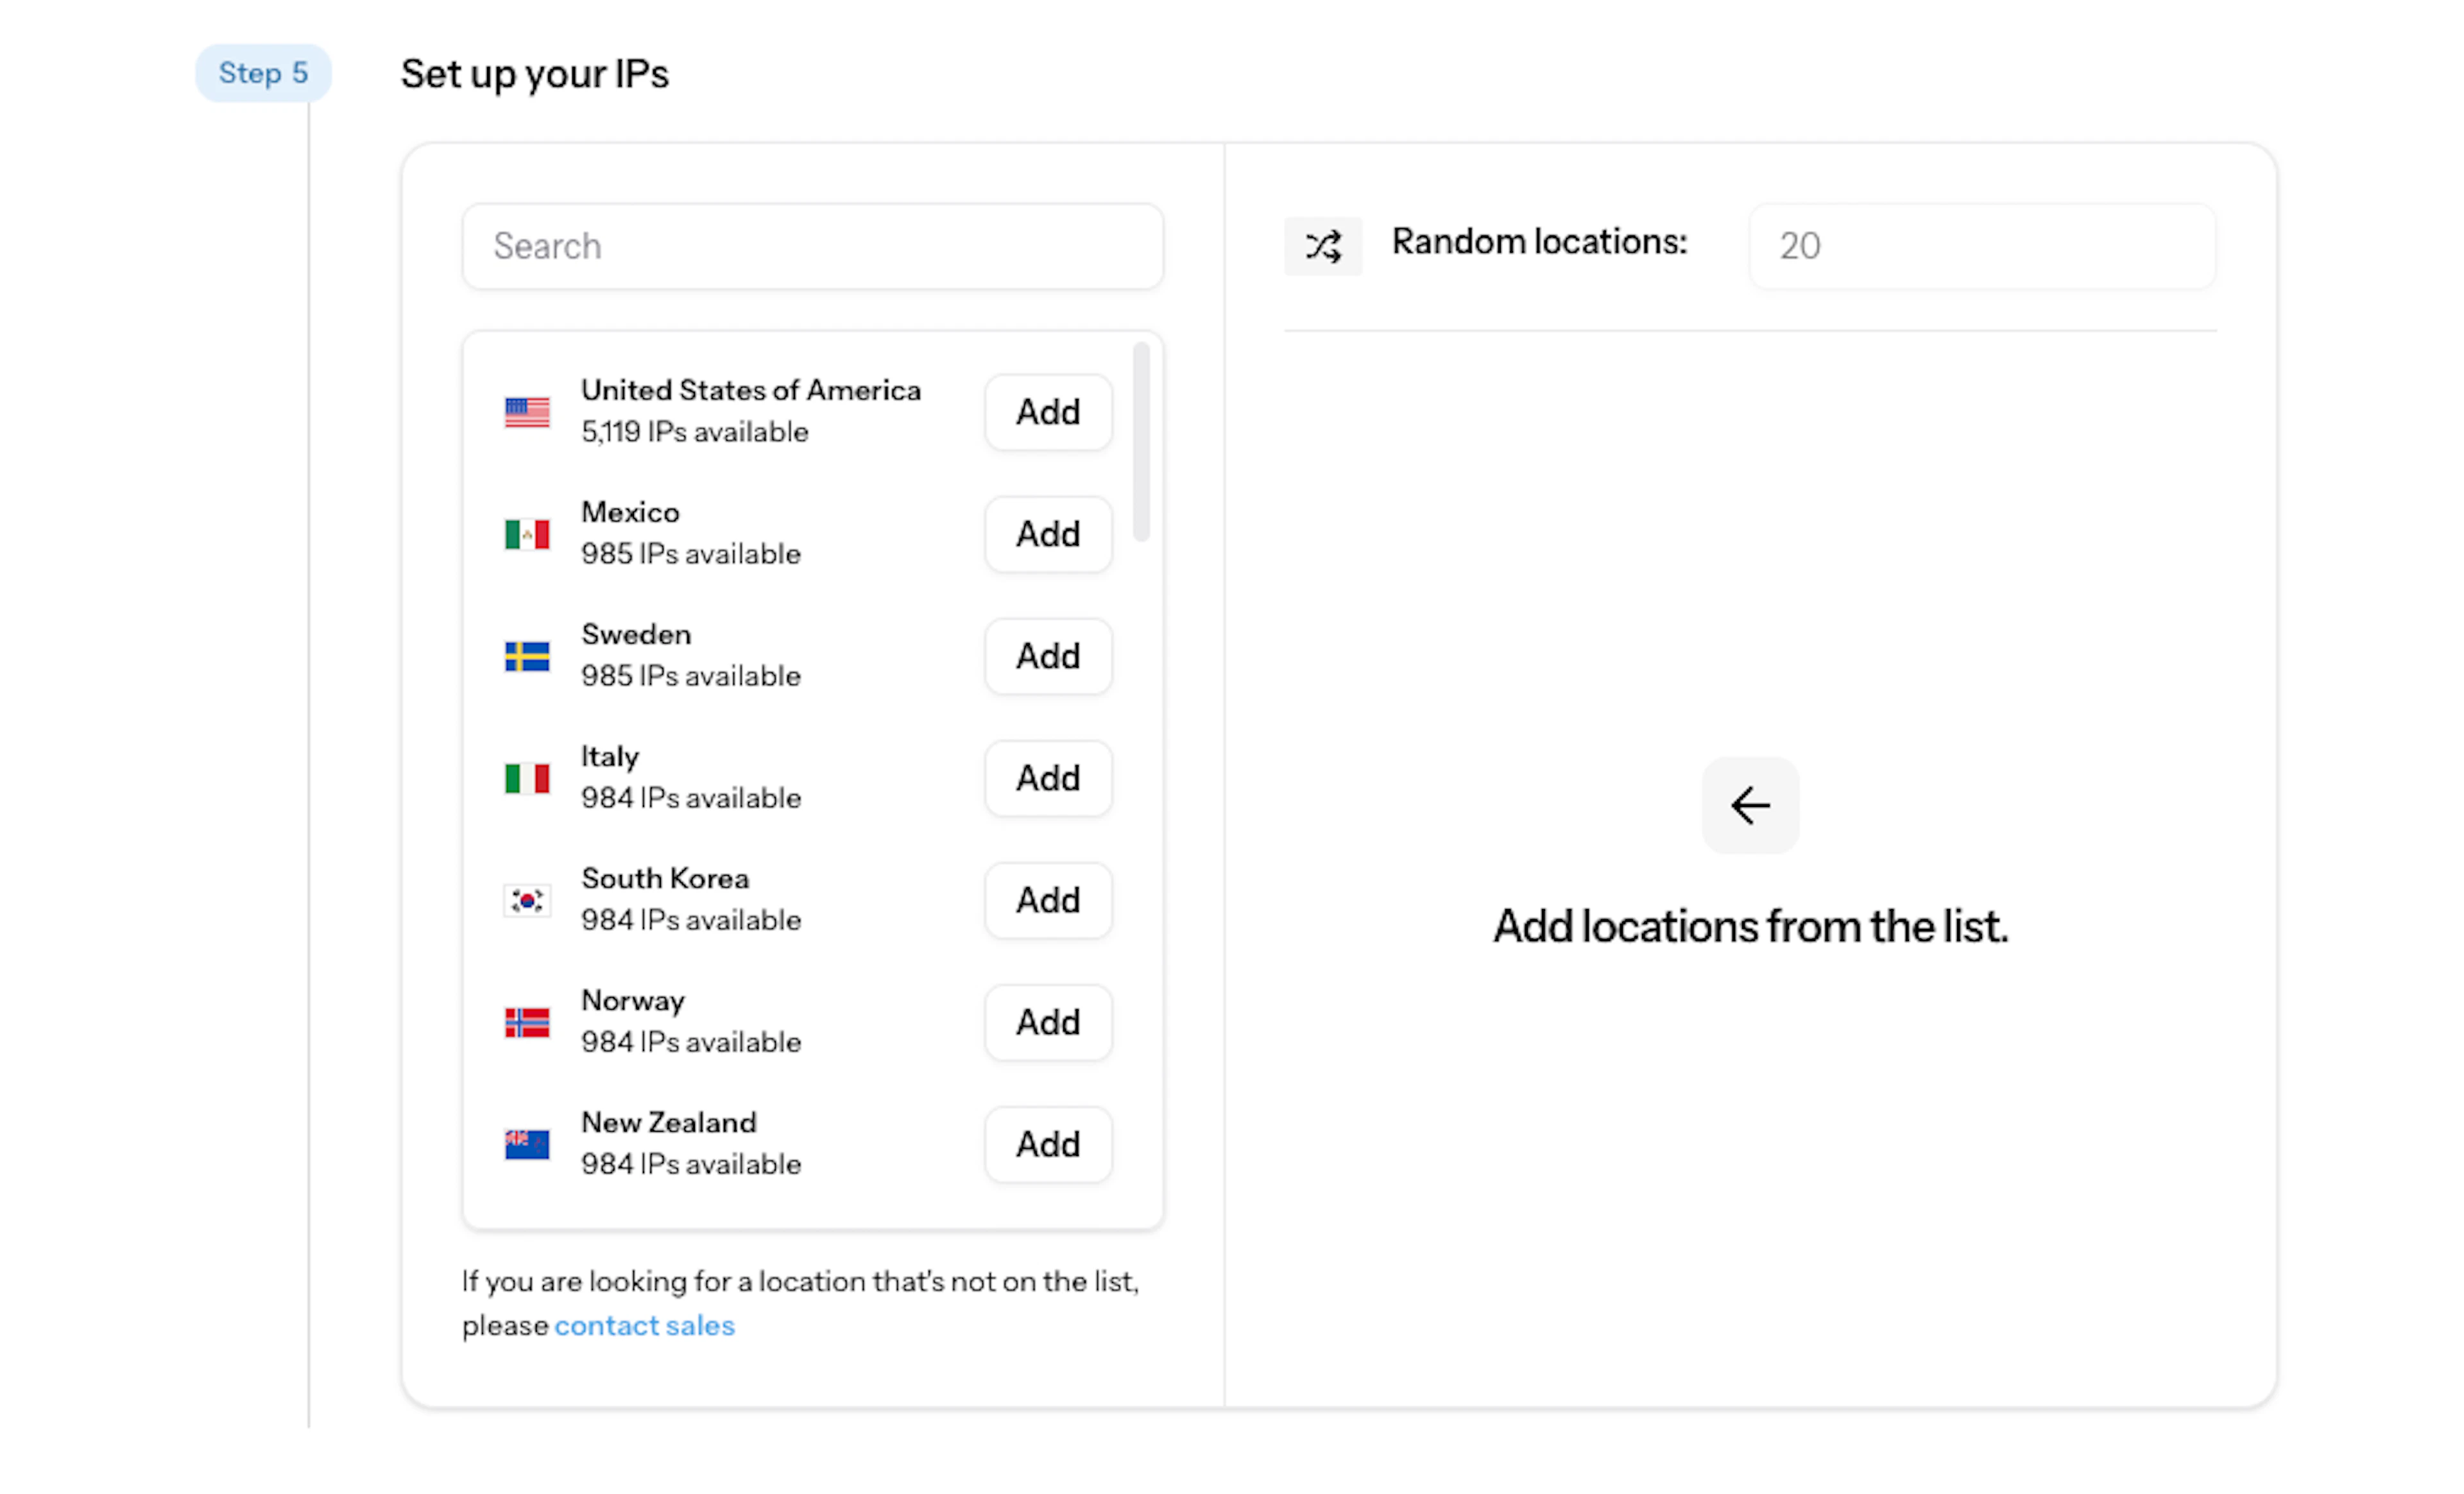Image resolution: width=2464 pixels, height=1494 pixels.
Task: Click the Step 5 badge
Action: tap(263, 73)
